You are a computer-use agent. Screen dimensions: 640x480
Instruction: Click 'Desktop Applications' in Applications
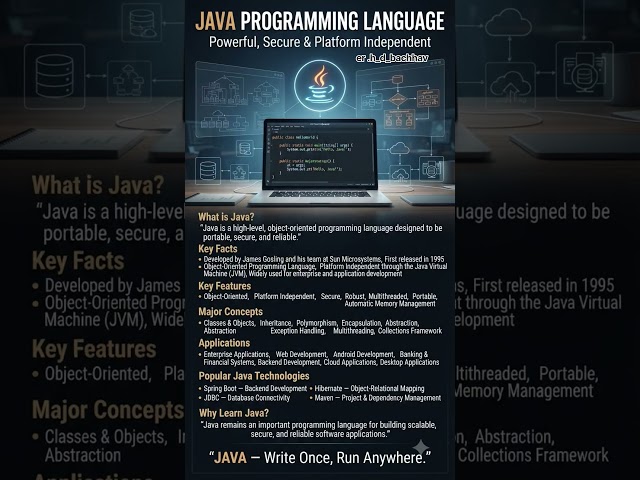[409, 362]
